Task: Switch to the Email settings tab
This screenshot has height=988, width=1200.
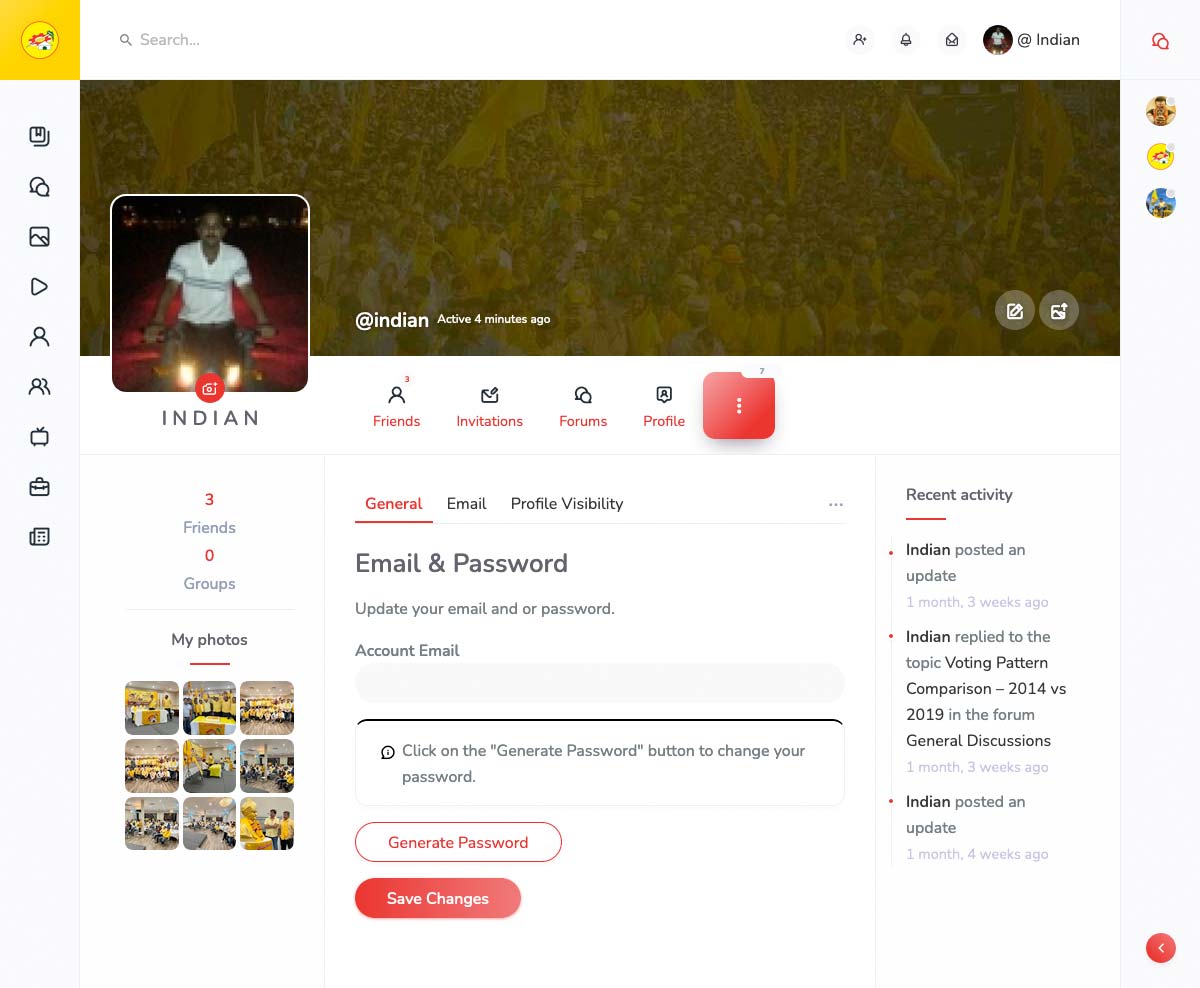Action: tap(466, 503)
